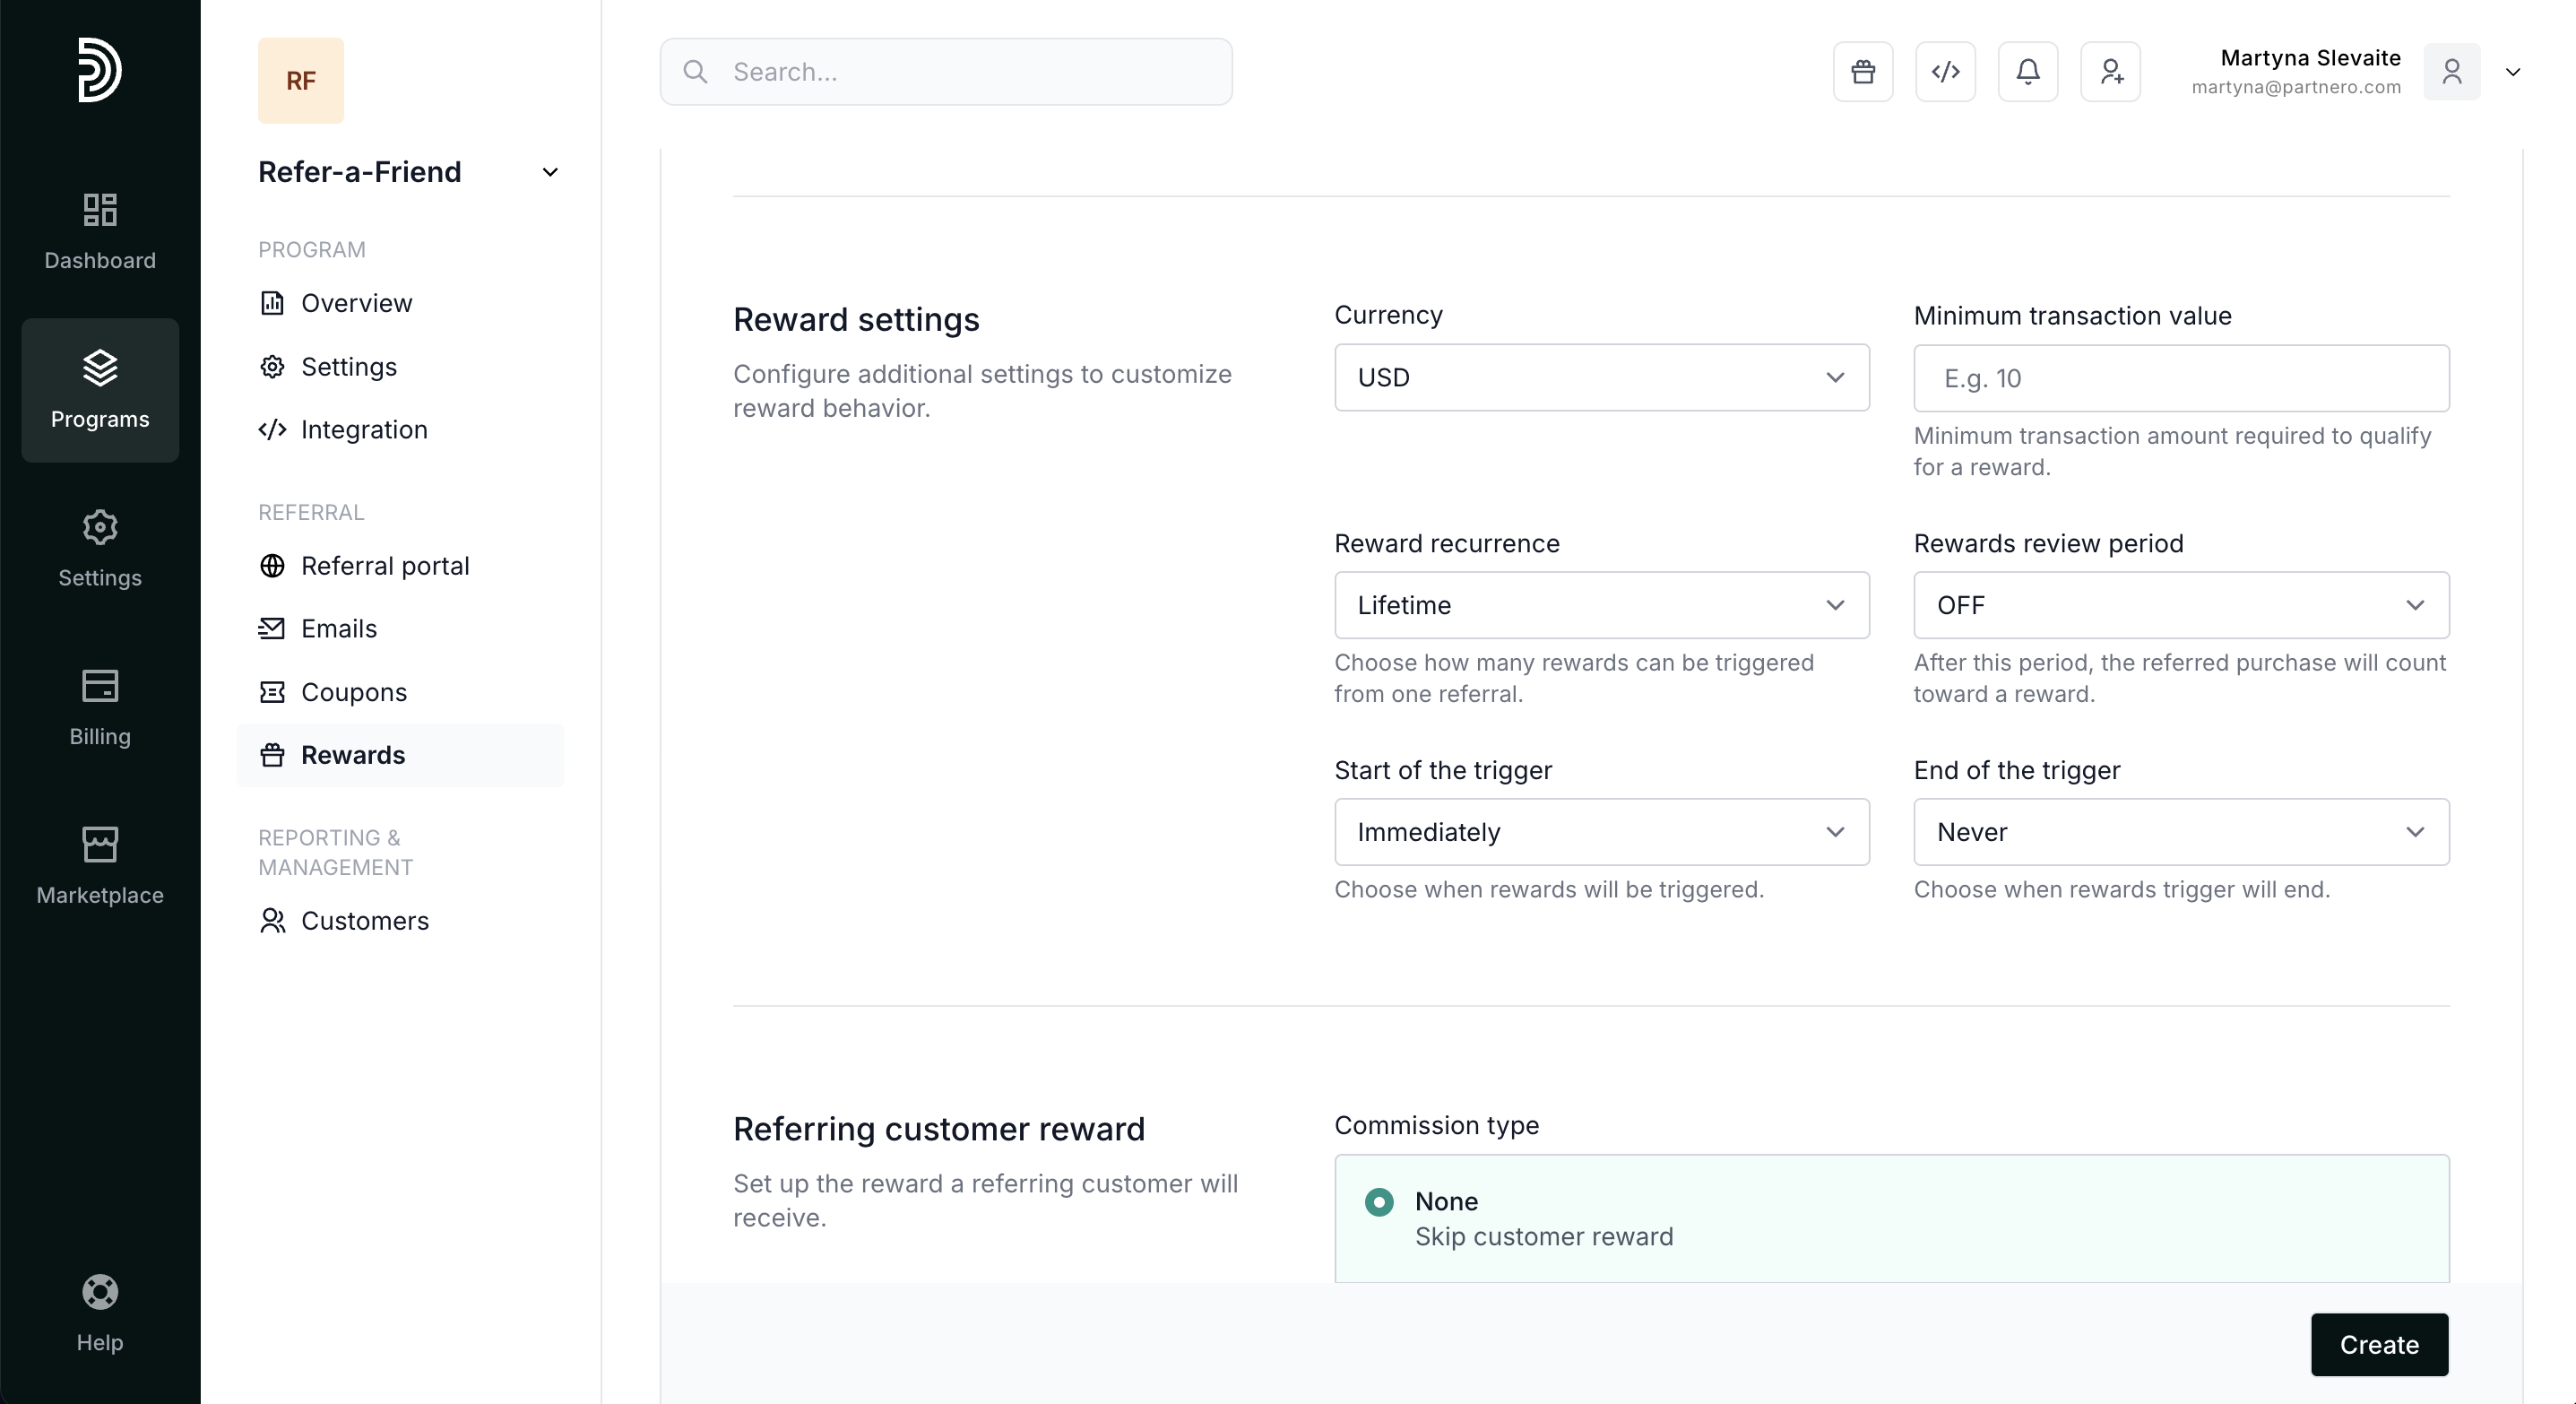Screen dimensions: 2576x1404
Task: Click the Create button
Action: 2378,1345
